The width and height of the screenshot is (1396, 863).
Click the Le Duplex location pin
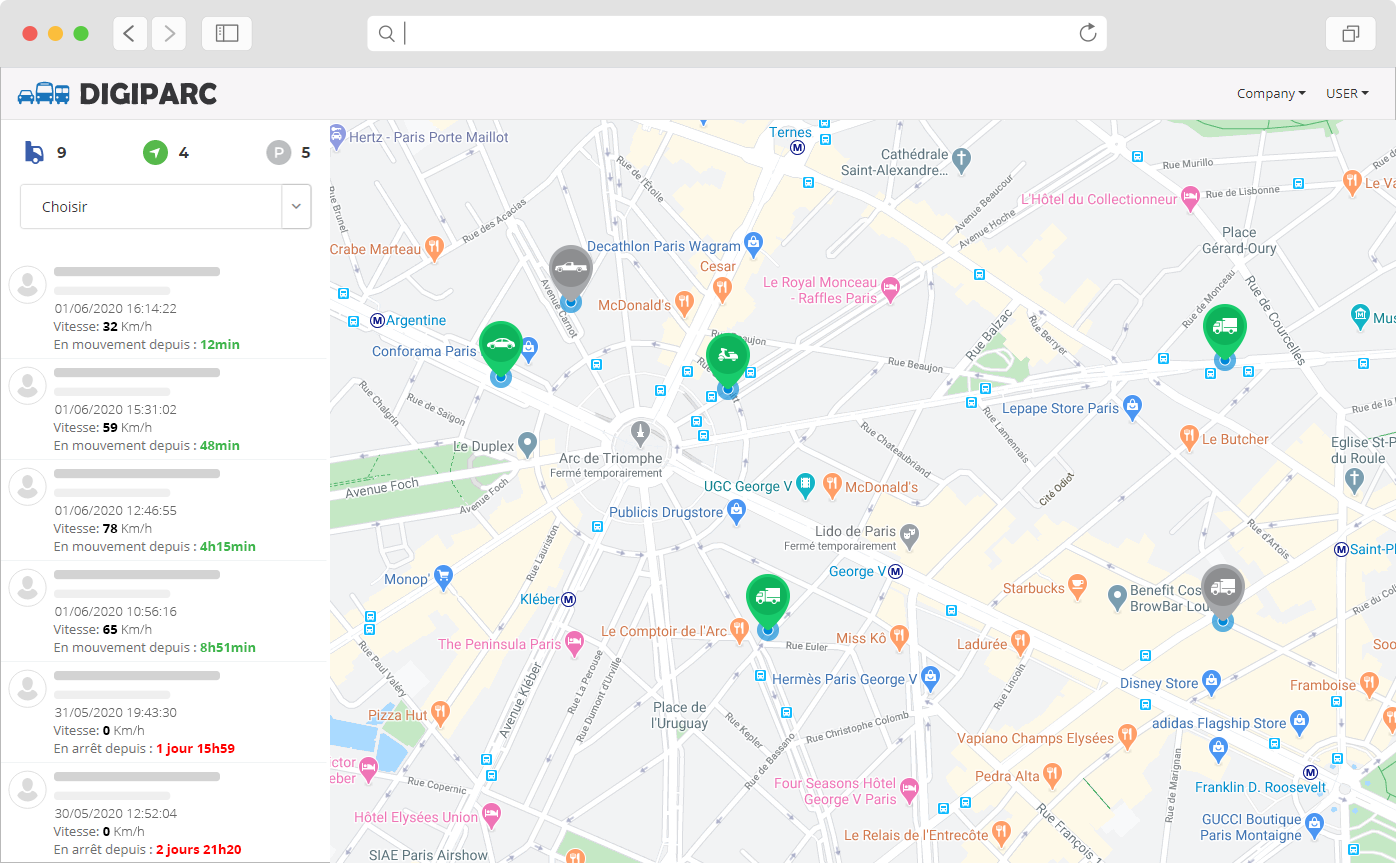pyautogui.click(x=527, y=444)
